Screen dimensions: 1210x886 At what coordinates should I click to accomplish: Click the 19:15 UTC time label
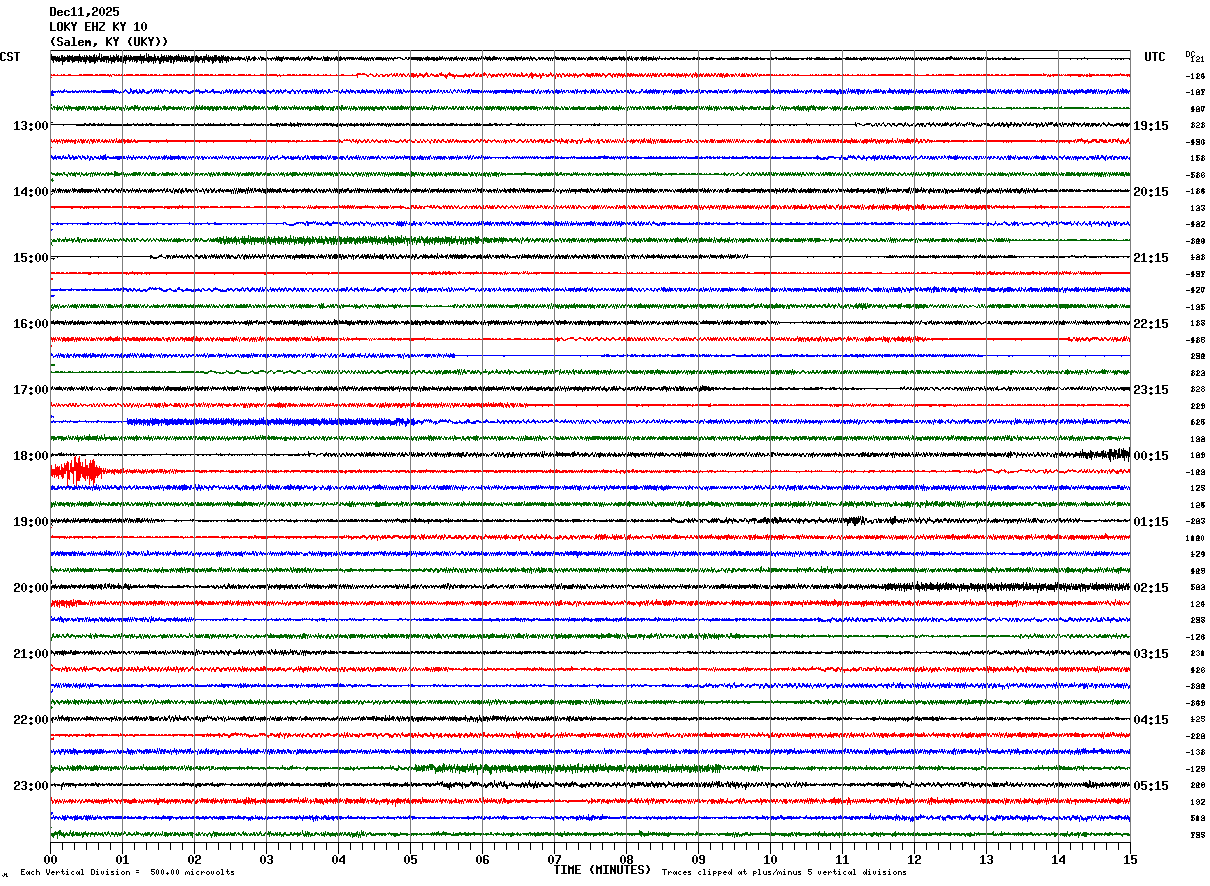click(1151, 126)
